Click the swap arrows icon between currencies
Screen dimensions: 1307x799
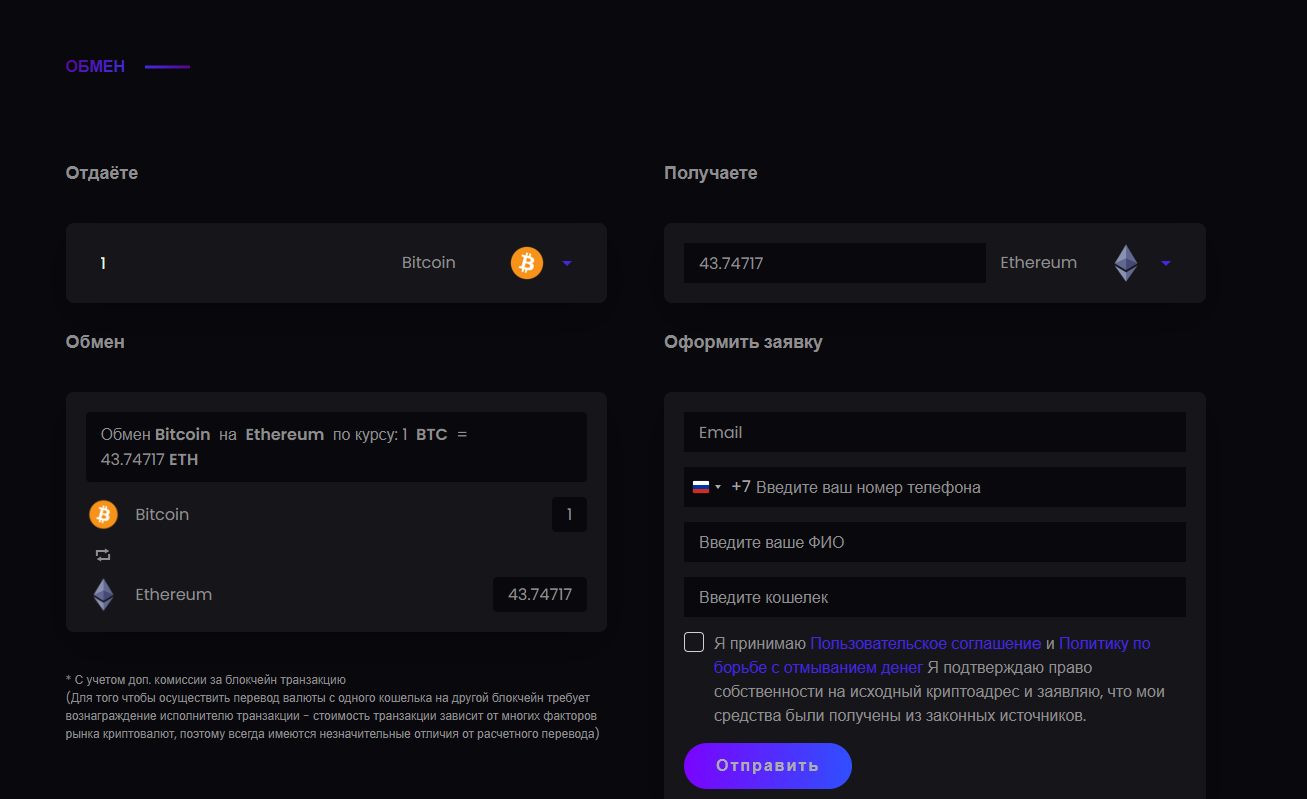(x=103, y=555)
